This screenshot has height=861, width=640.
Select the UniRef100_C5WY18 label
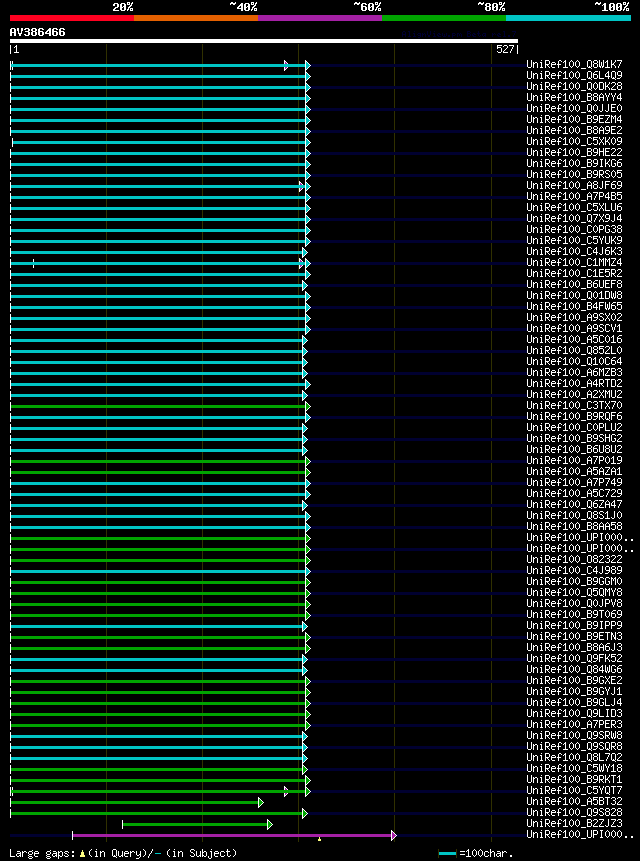click(574, 768)
